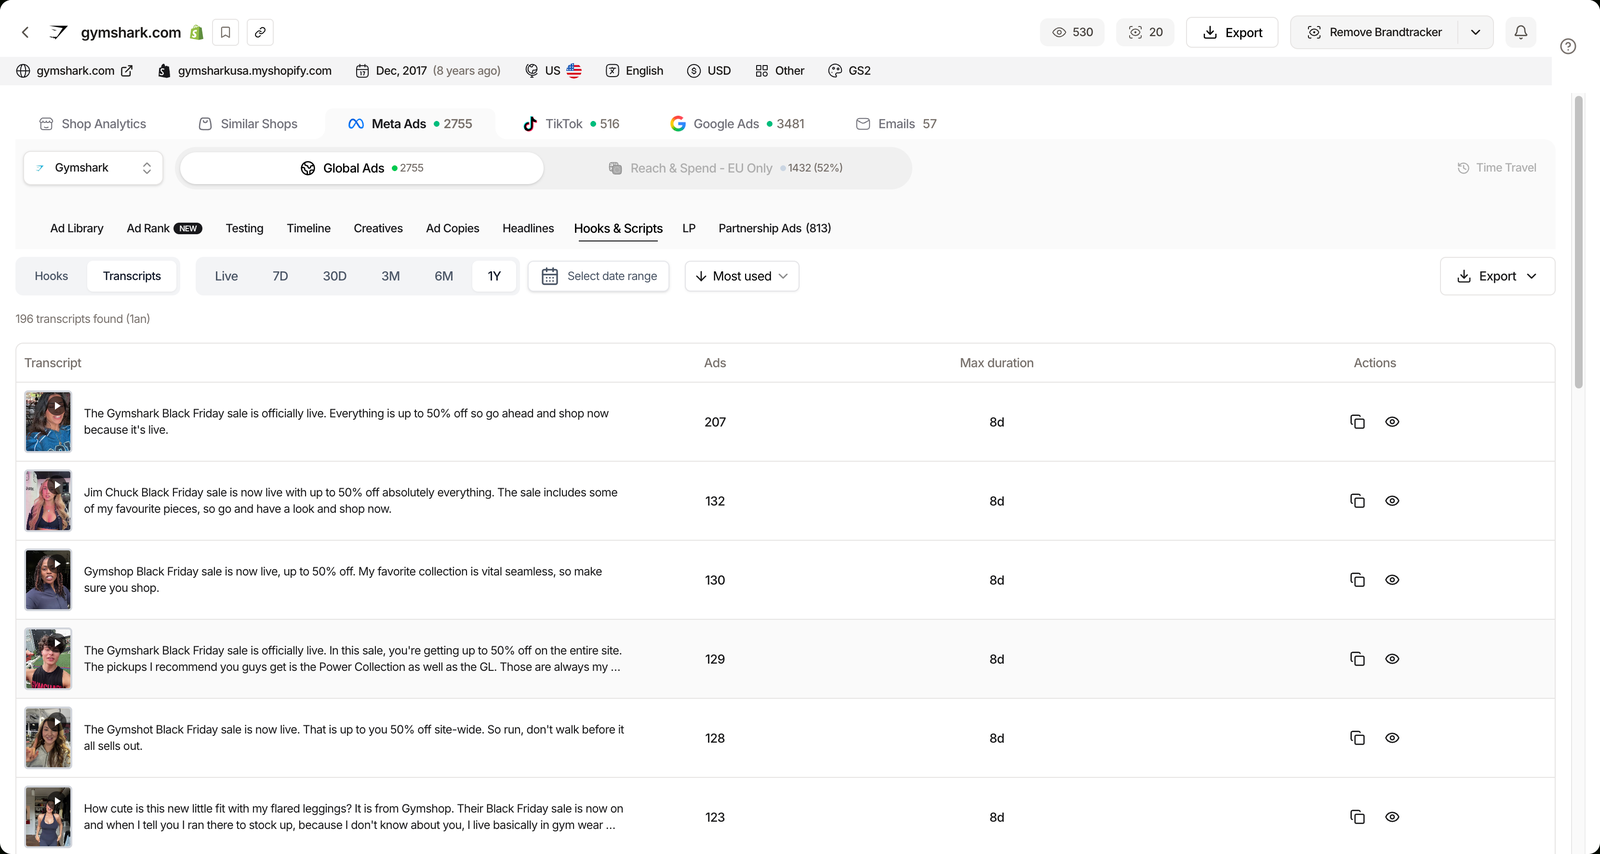Image resolution: width=1600 pixels, height=854 pixels.
Task: Switch to the Hooks view
Action: click(x=52, y=276)
